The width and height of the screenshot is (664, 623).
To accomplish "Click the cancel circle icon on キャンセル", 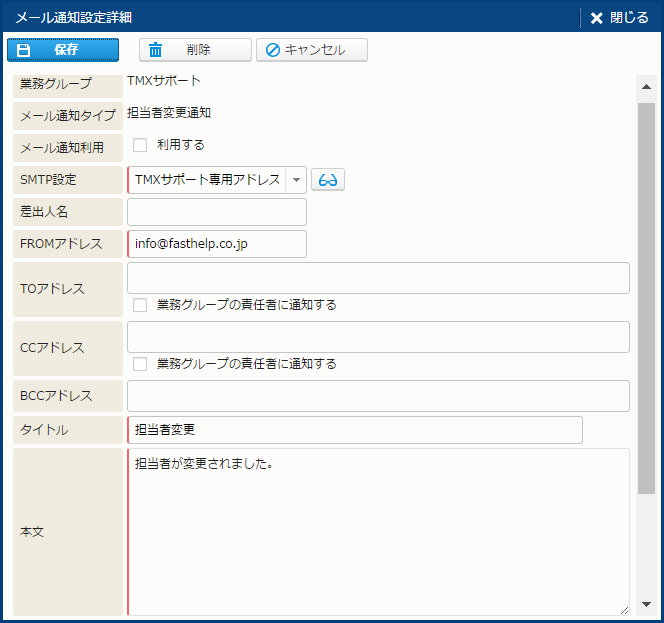I will (272, 50).
